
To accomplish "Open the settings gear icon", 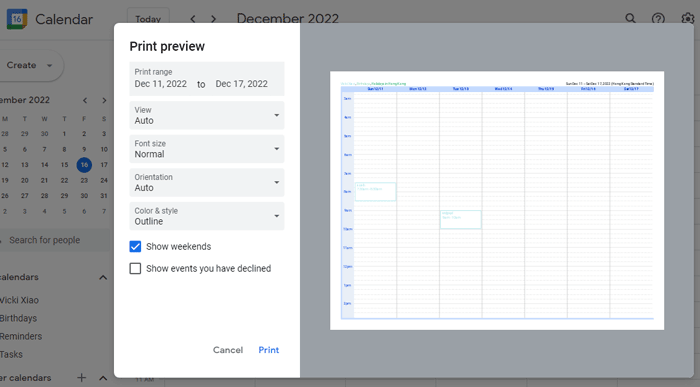I will tap(688, 18).
